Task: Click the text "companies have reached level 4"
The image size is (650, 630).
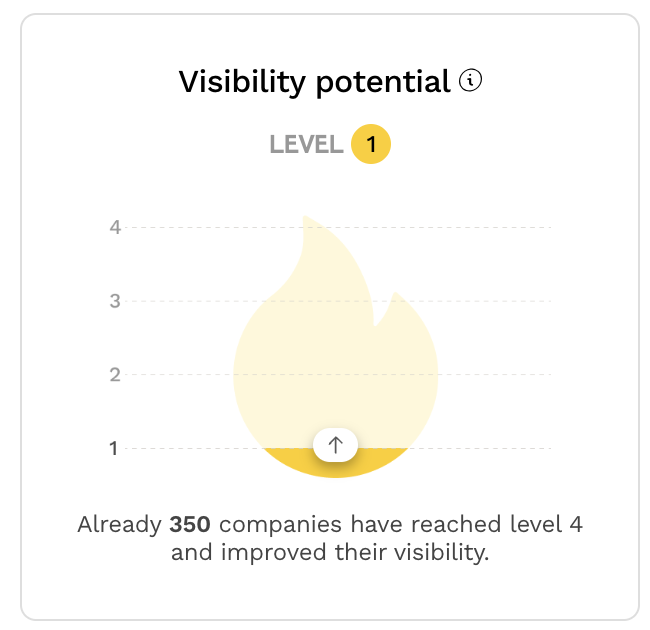Action: (x=401, y=524)
